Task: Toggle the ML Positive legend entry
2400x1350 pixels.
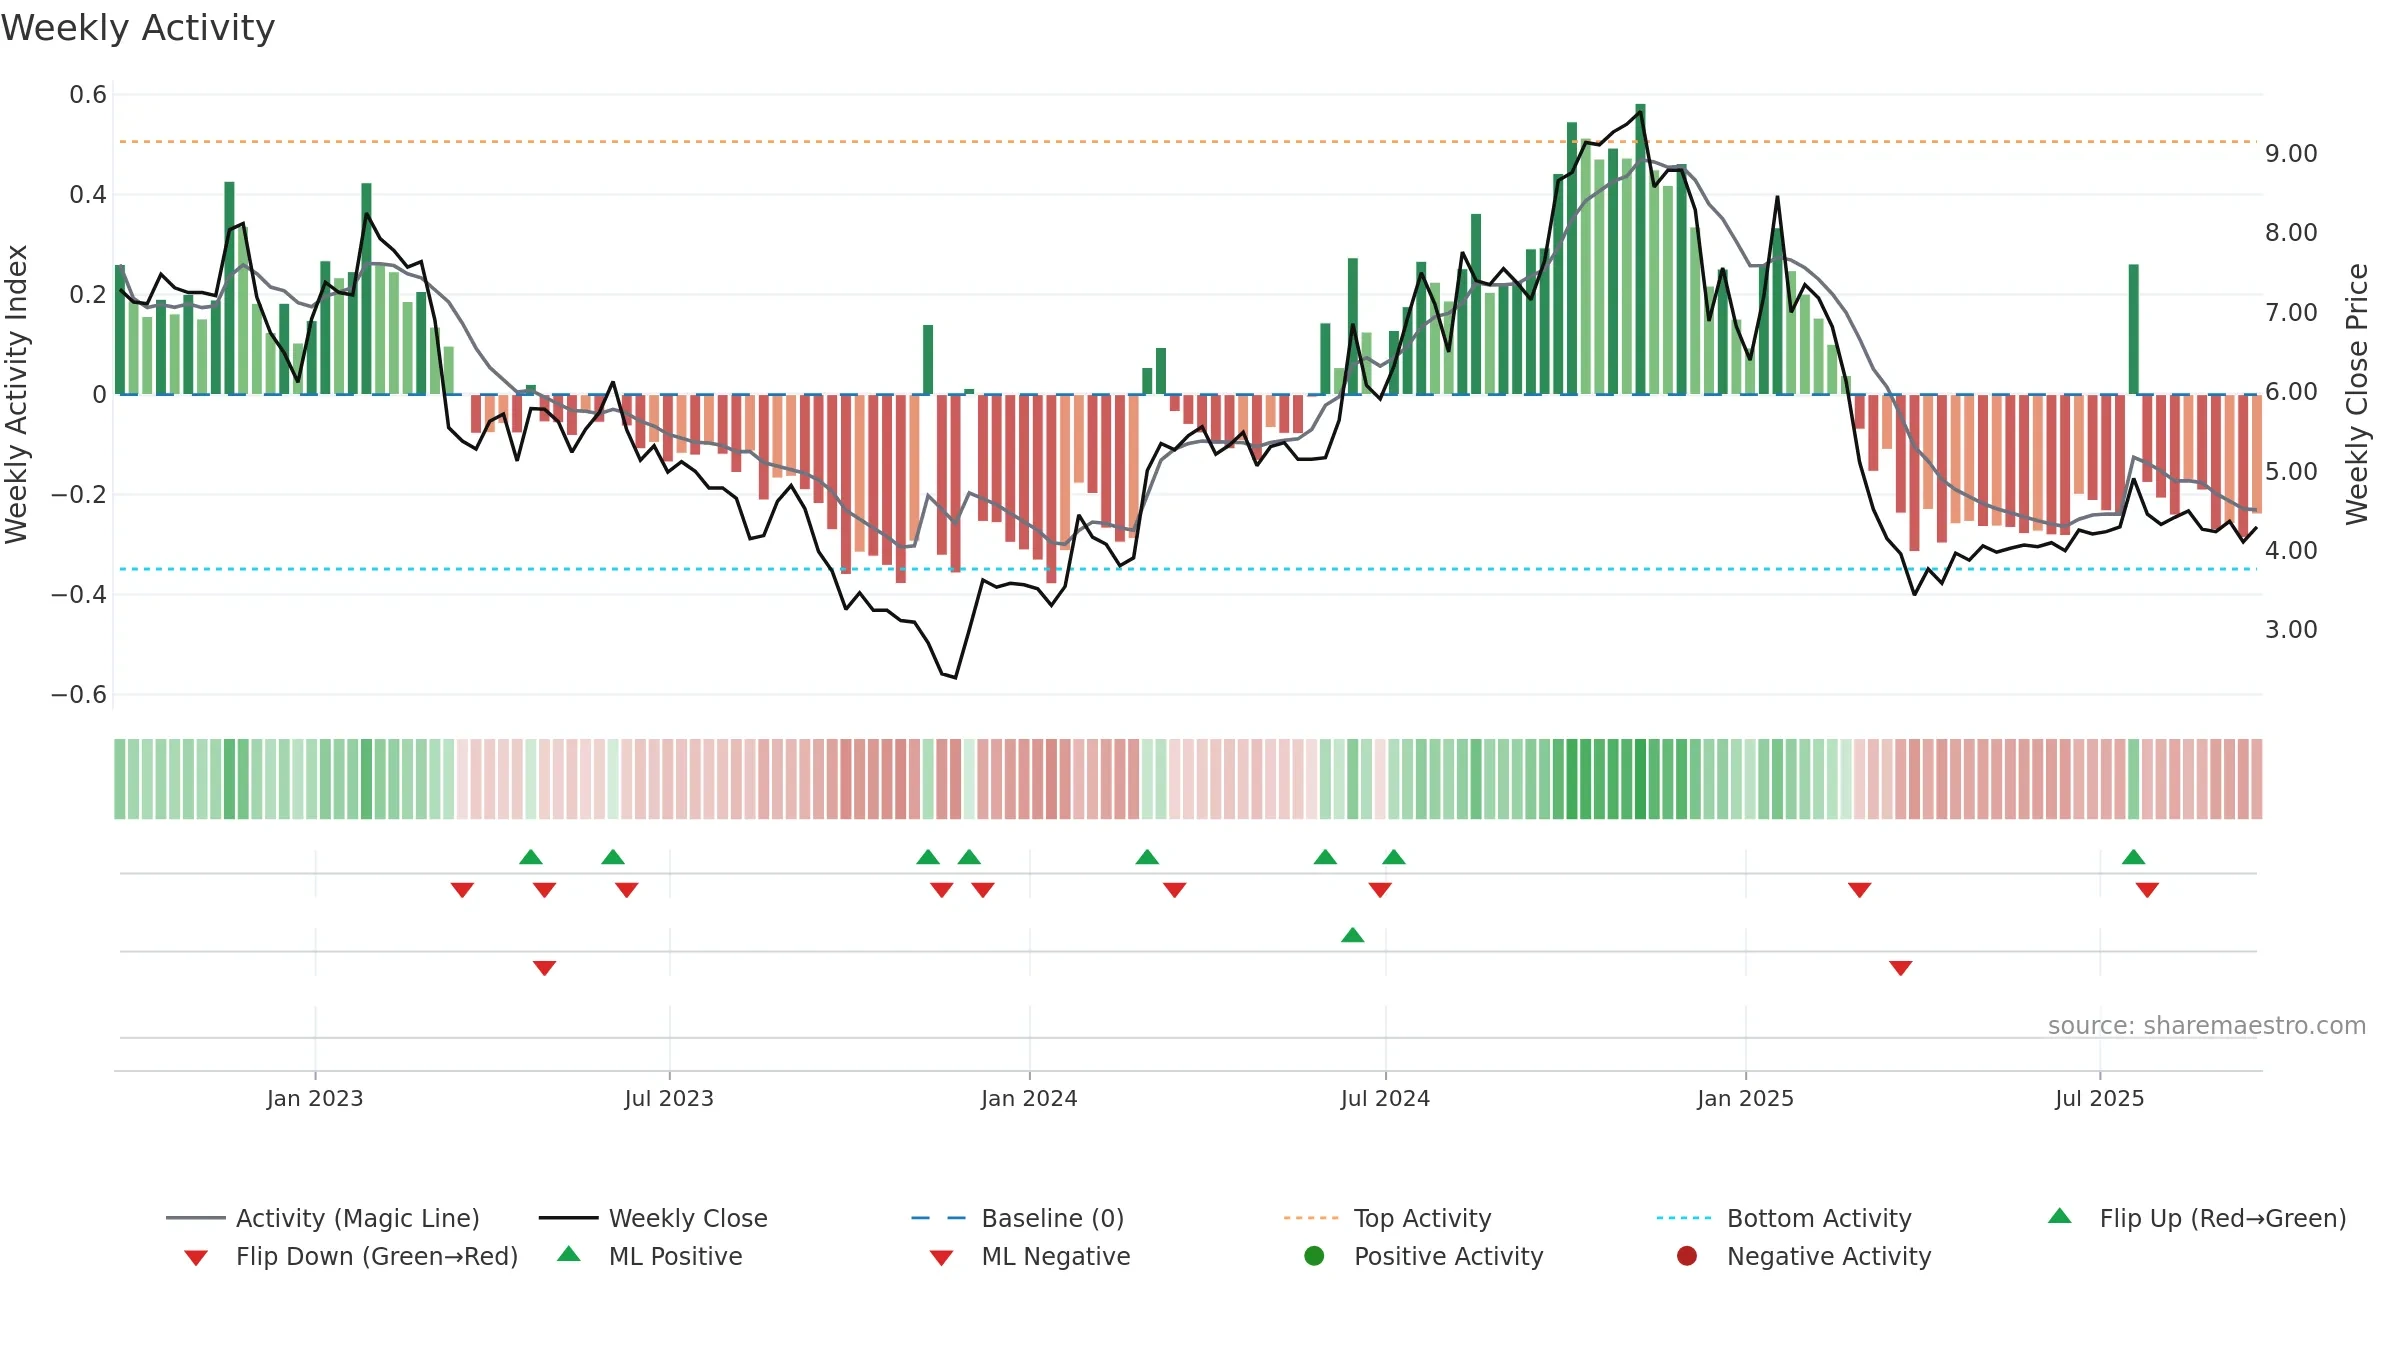Action: tap(649, 1256)
